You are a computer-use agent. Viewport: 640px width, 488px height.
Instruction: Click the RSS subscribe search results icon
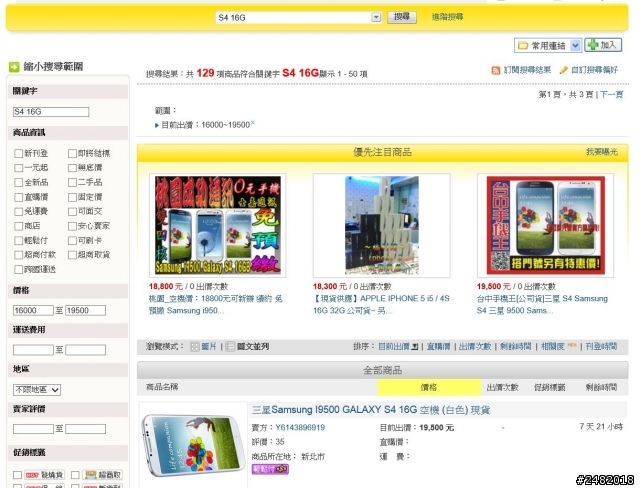pyautogui.click(x=496, y=71)
